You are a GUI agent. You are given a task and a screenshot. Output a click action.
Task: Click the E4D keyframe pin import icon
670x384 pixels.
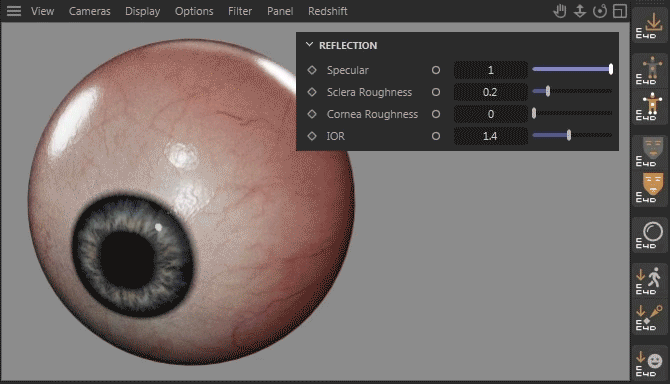(649, 317)
